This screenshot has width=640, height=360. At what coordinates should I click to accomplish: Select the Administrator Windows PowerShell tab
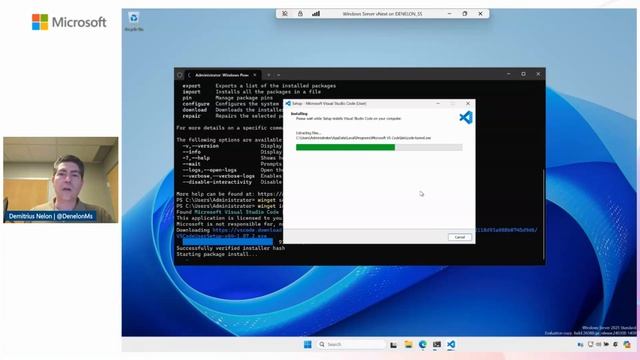pyautogui.click(x=221, y=75)
